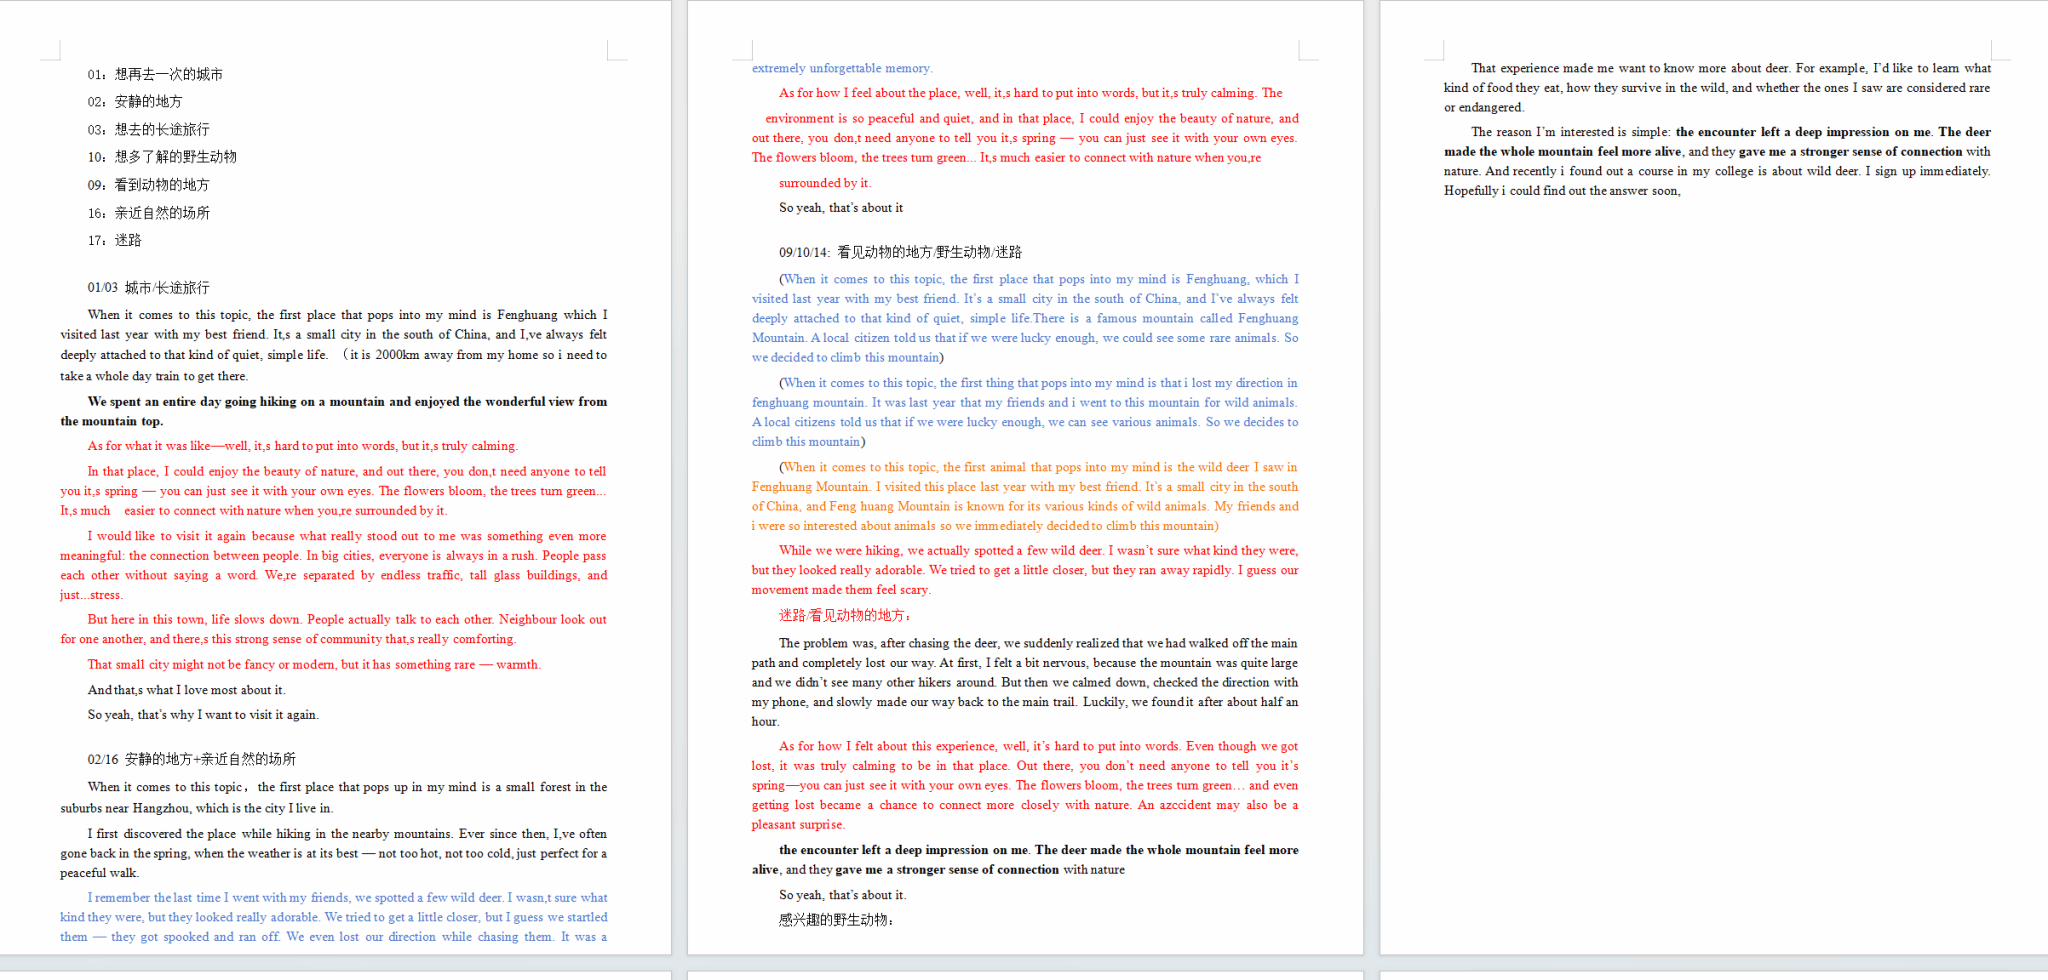
Task: Click the paragraph starting "That experience made me want"
Action: (x=1717, y=88)
